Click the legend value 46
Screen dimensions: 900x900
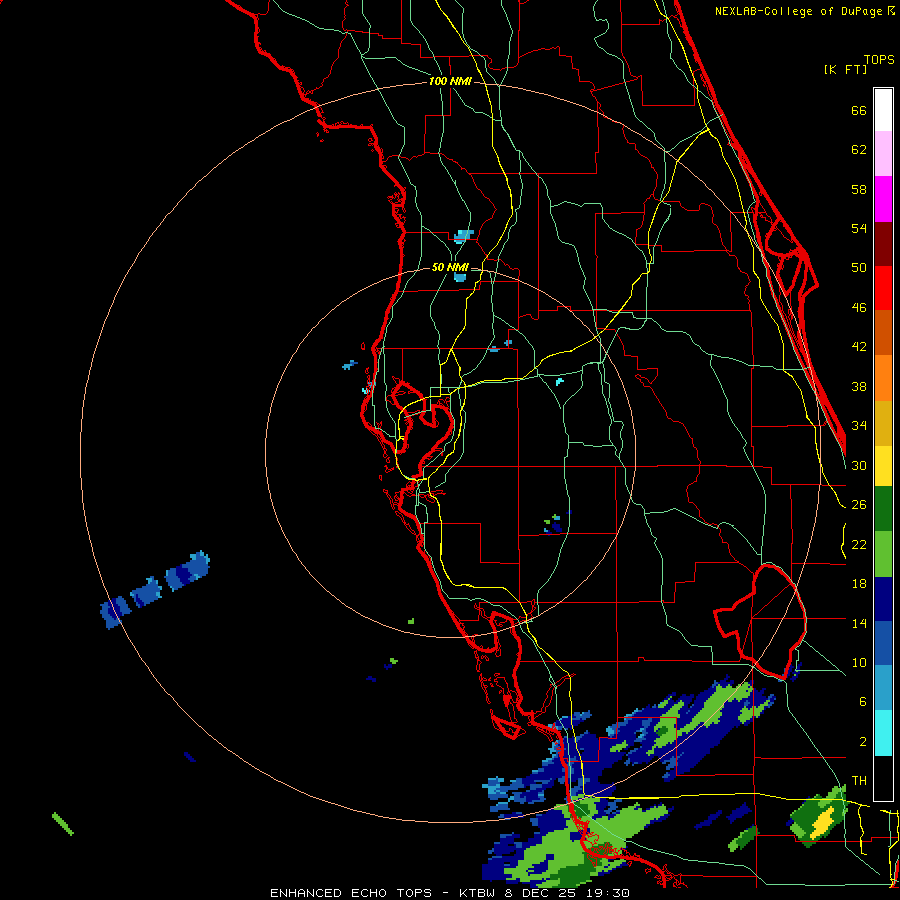point(859,308)
